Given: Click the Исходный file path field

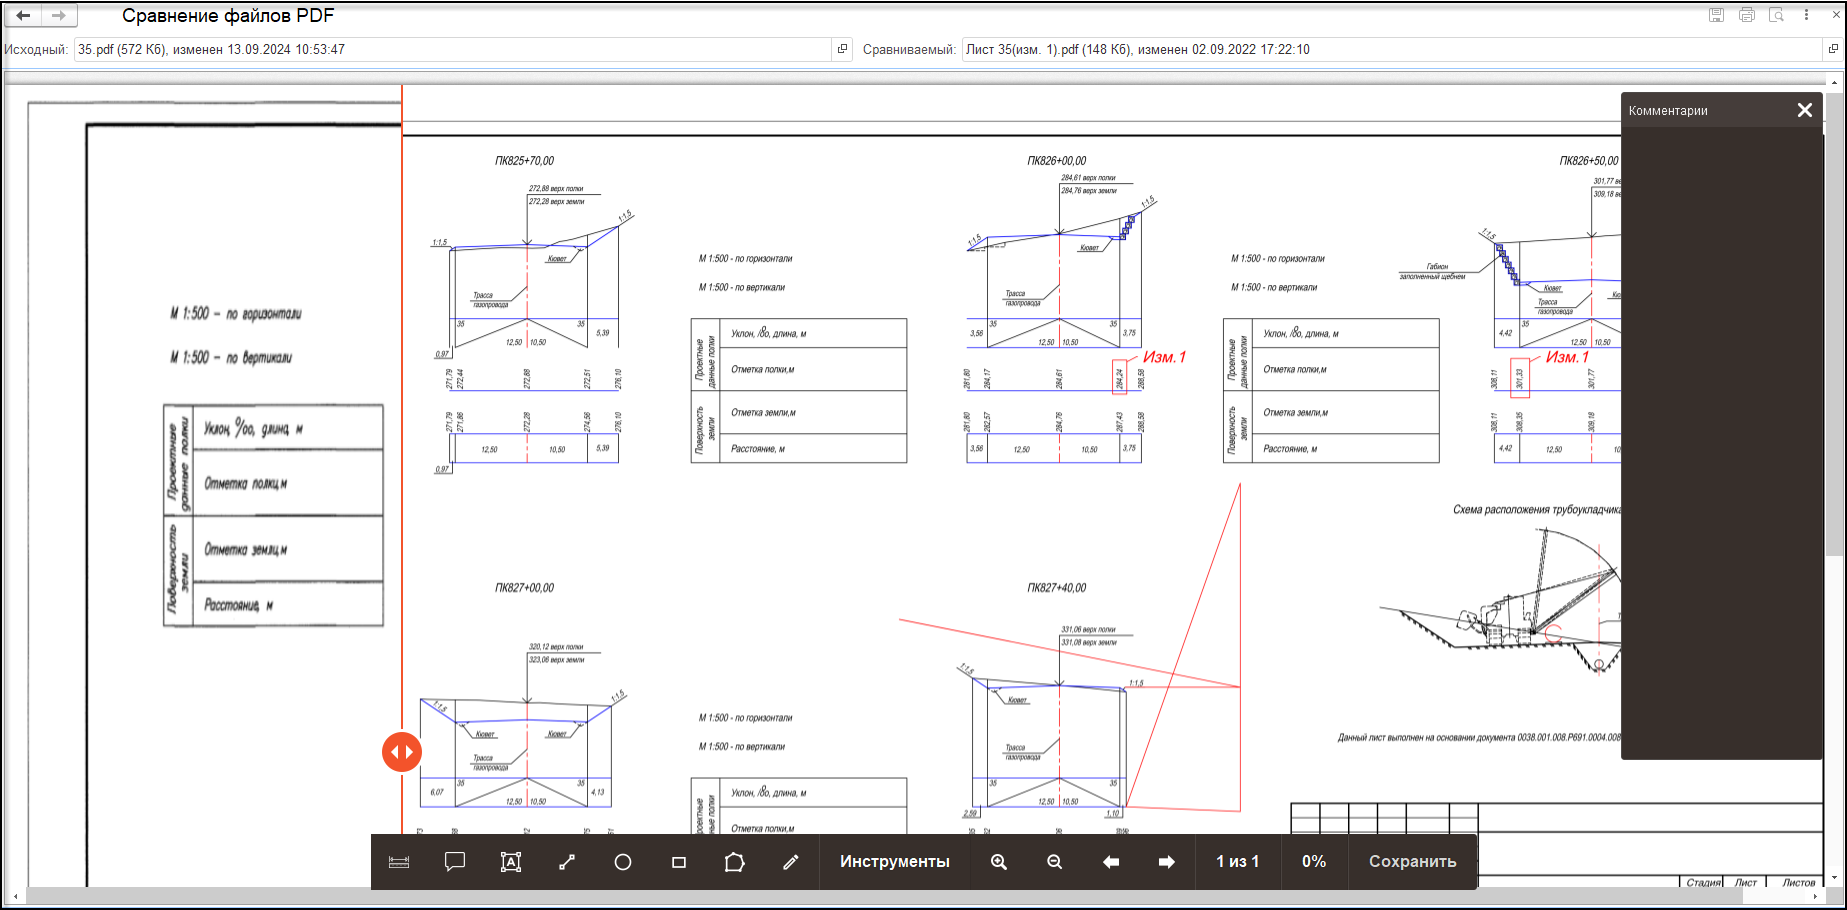Looking at the screenshot, I should click(450, 49).
